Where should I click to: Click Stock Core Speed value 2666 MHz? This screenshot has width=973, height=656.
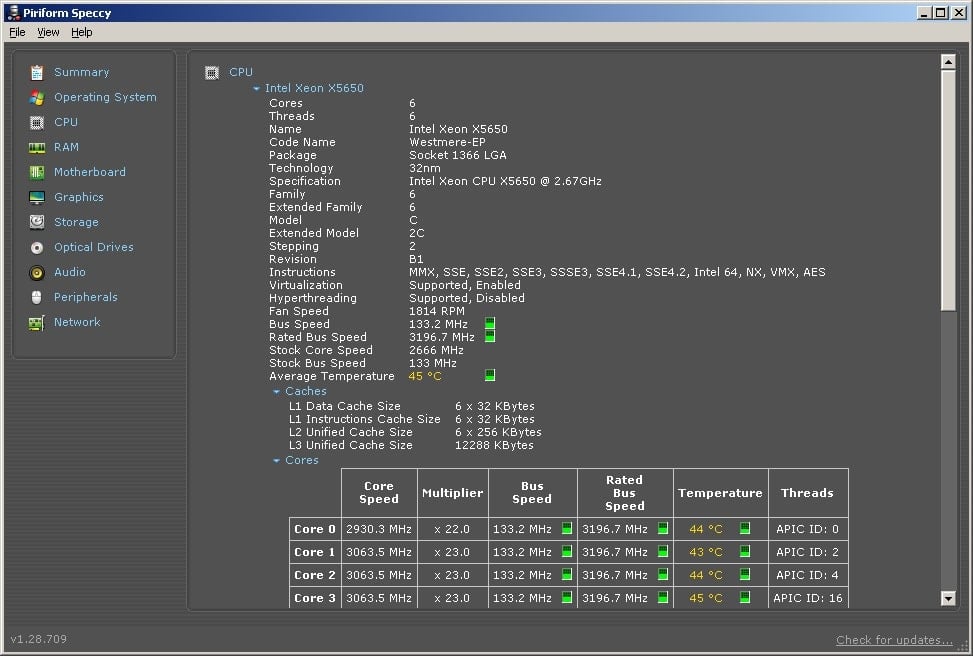coord(436,350)
